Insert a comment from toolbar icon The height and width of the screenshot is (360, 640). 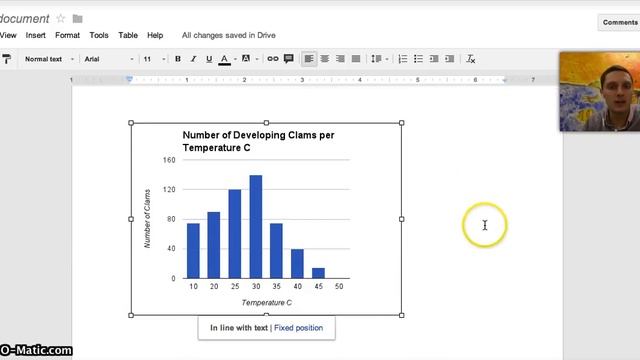point(289,59)
